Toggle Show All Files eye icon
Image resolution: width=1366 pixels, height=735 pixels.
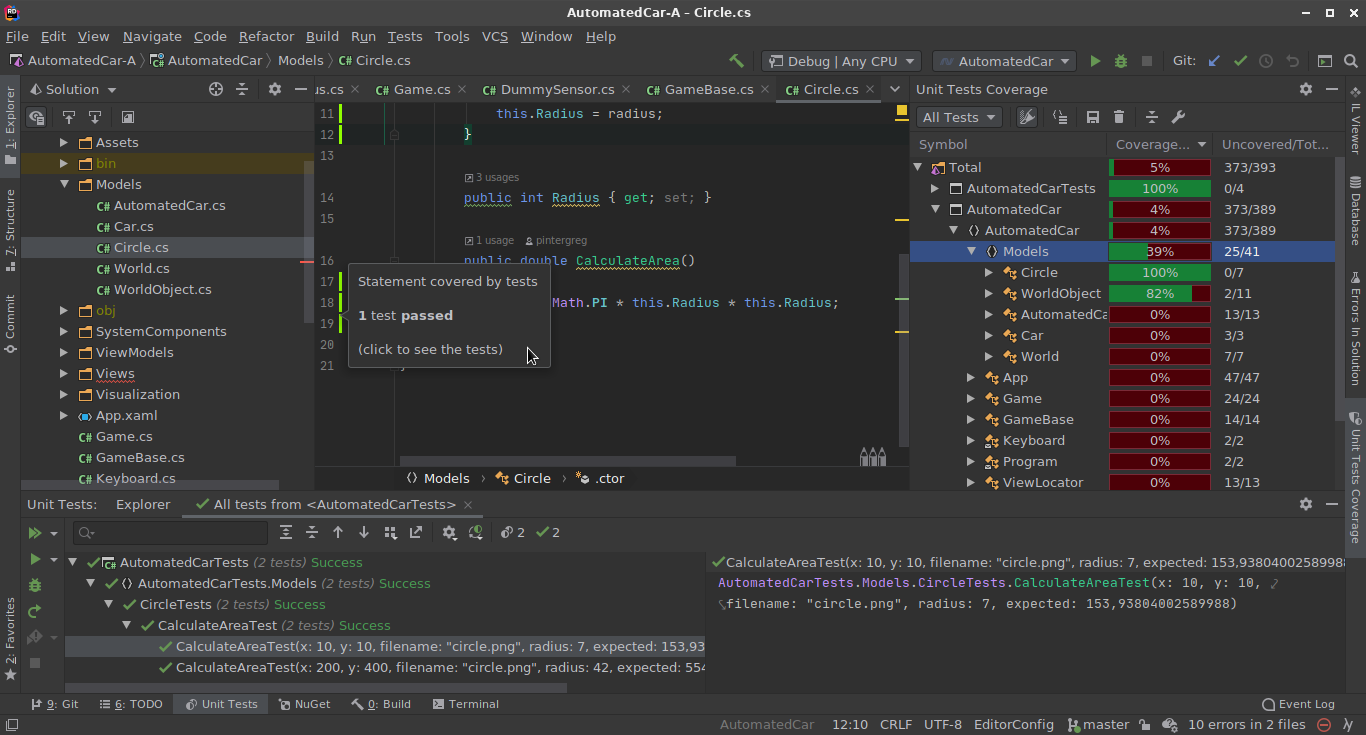point(36,118)
